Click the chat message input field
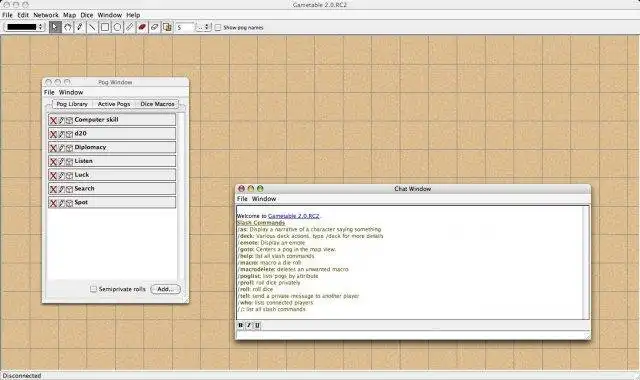 tap(412, 335)
